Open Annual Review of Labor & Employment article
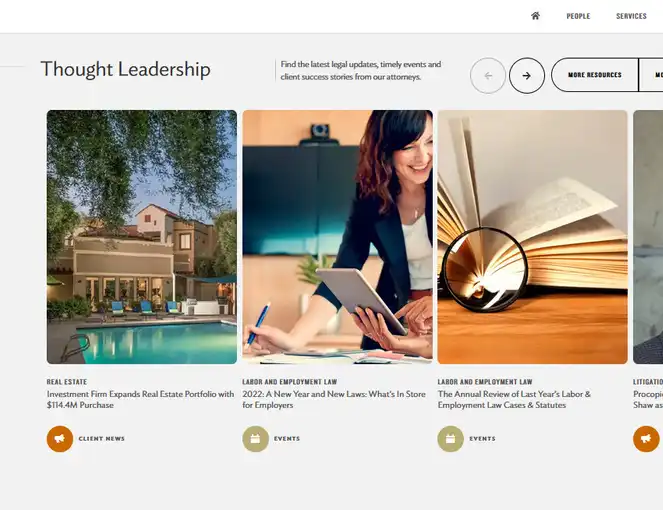The width and height of the screenshot is (663, 510). [514, 399]
